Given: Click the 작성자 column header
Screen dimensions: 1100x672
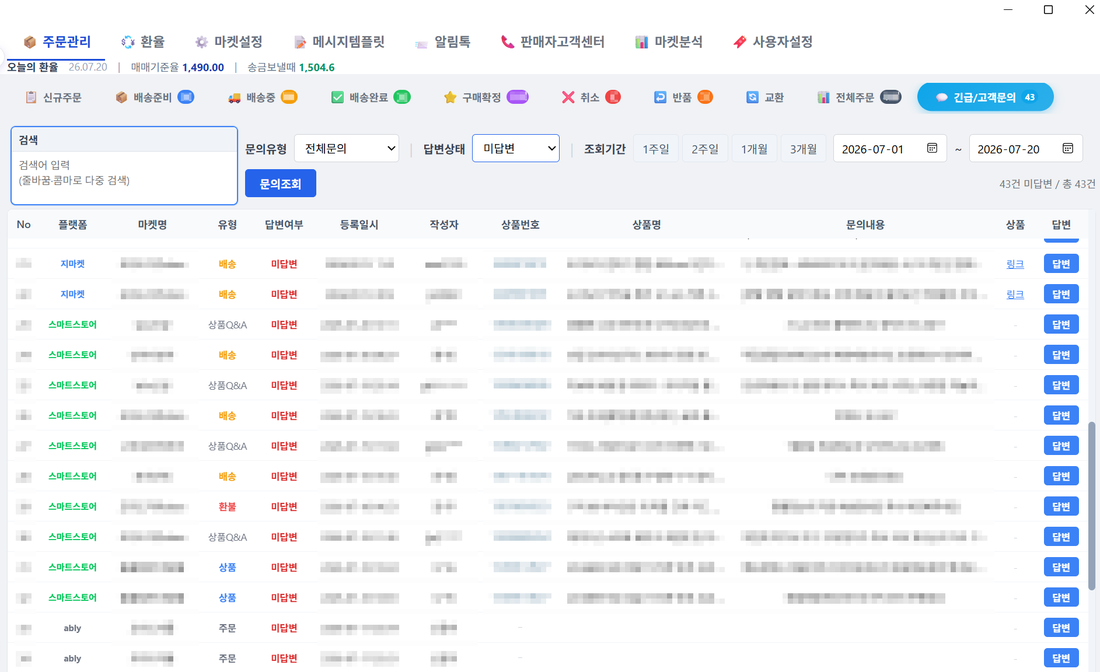Looking at the screenshot, I should (x=444, y=224).
